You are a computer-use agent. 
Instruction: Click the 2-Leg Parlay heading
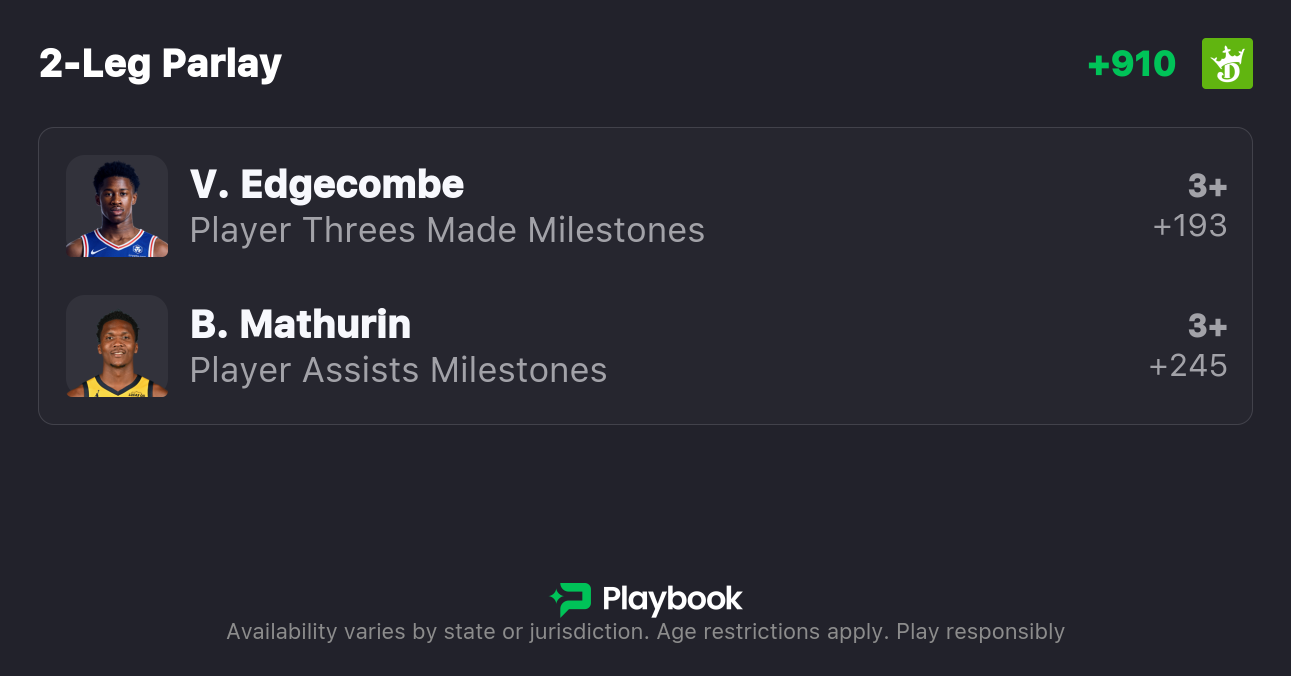pyautogui.click(x=160, y=64)
